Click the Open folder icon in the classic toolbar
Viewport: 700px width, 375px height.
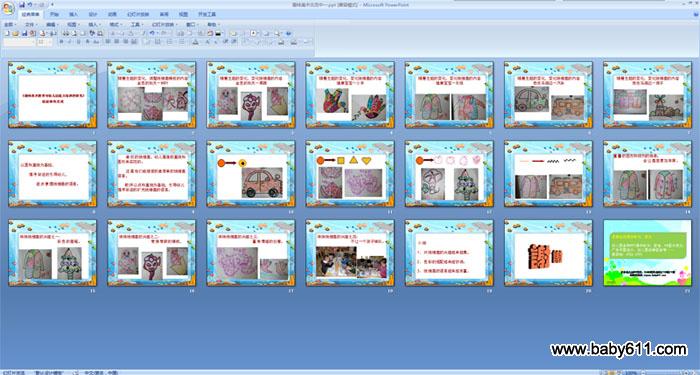(16, 33)
